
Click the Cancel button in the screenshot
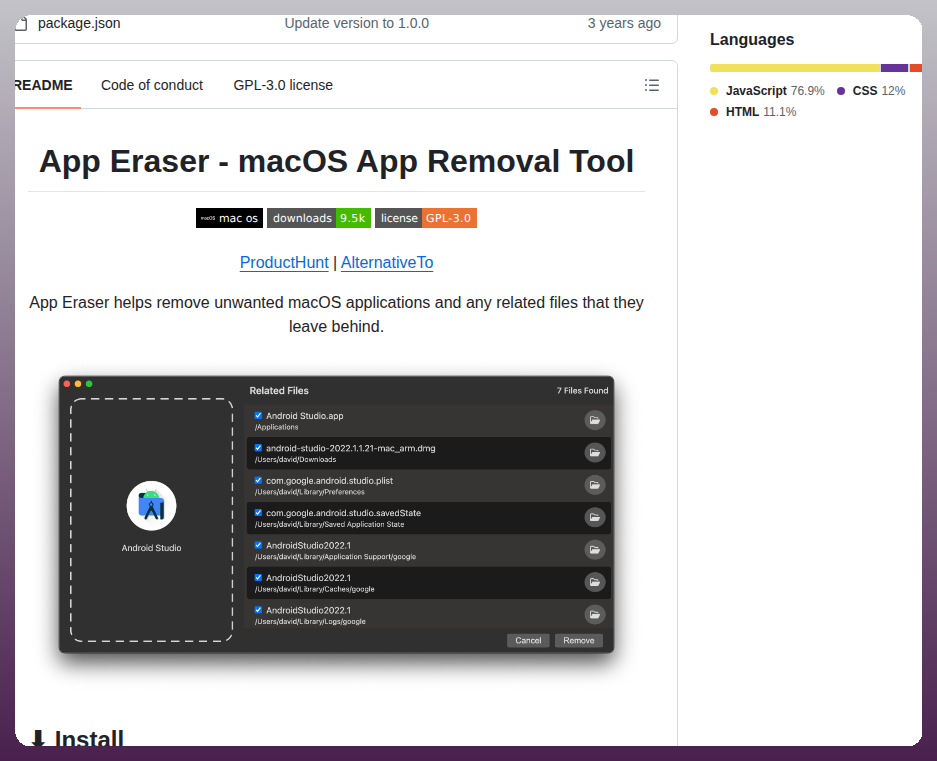528,640
